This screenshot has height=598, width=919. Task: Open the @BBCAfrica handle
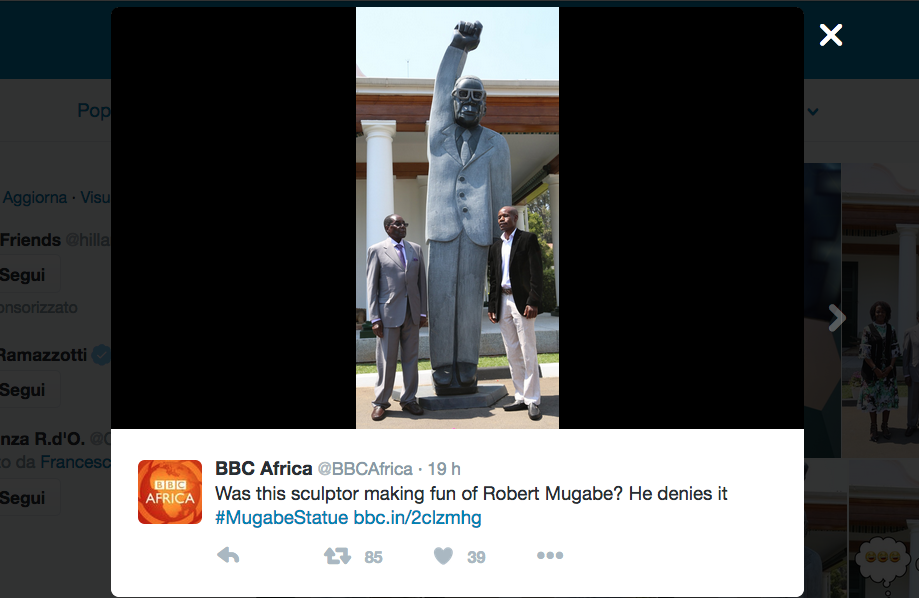tap(365, 469)
